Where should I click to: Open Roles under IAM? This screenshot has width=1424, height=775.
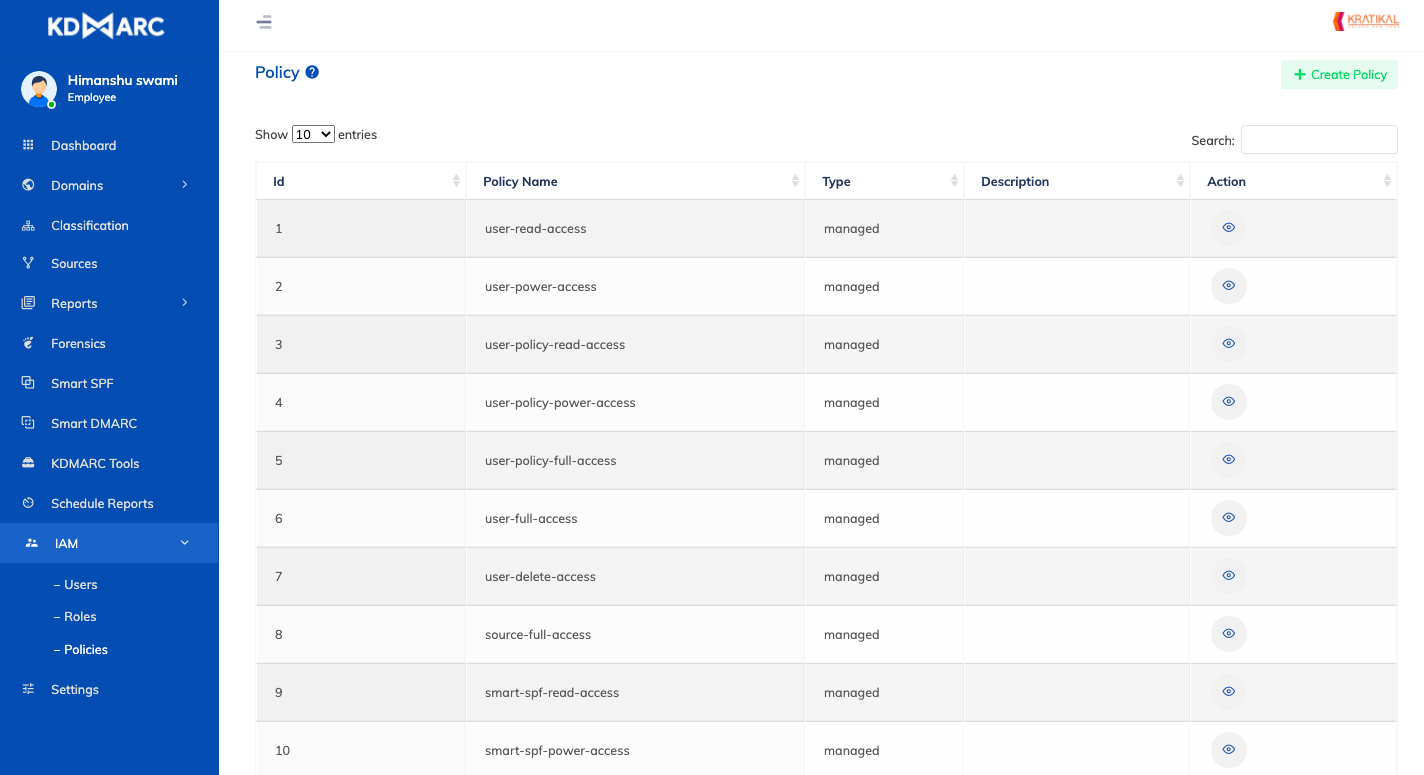80,617
